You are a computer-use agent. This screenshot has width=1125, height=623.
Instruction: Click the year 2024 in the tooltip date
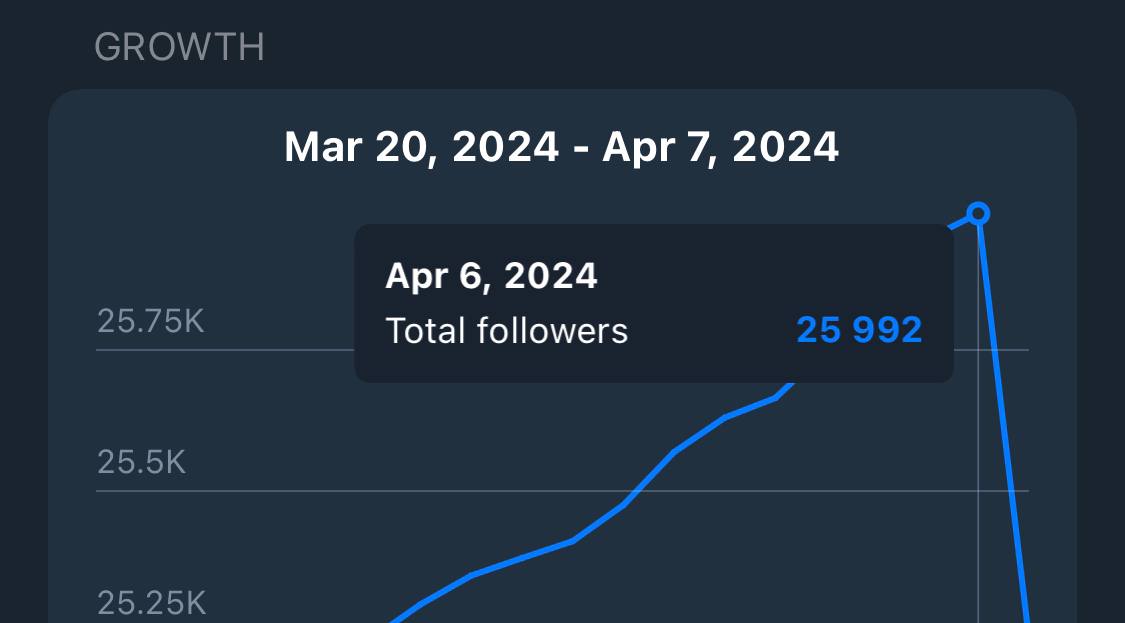click(x=550, y=276)
